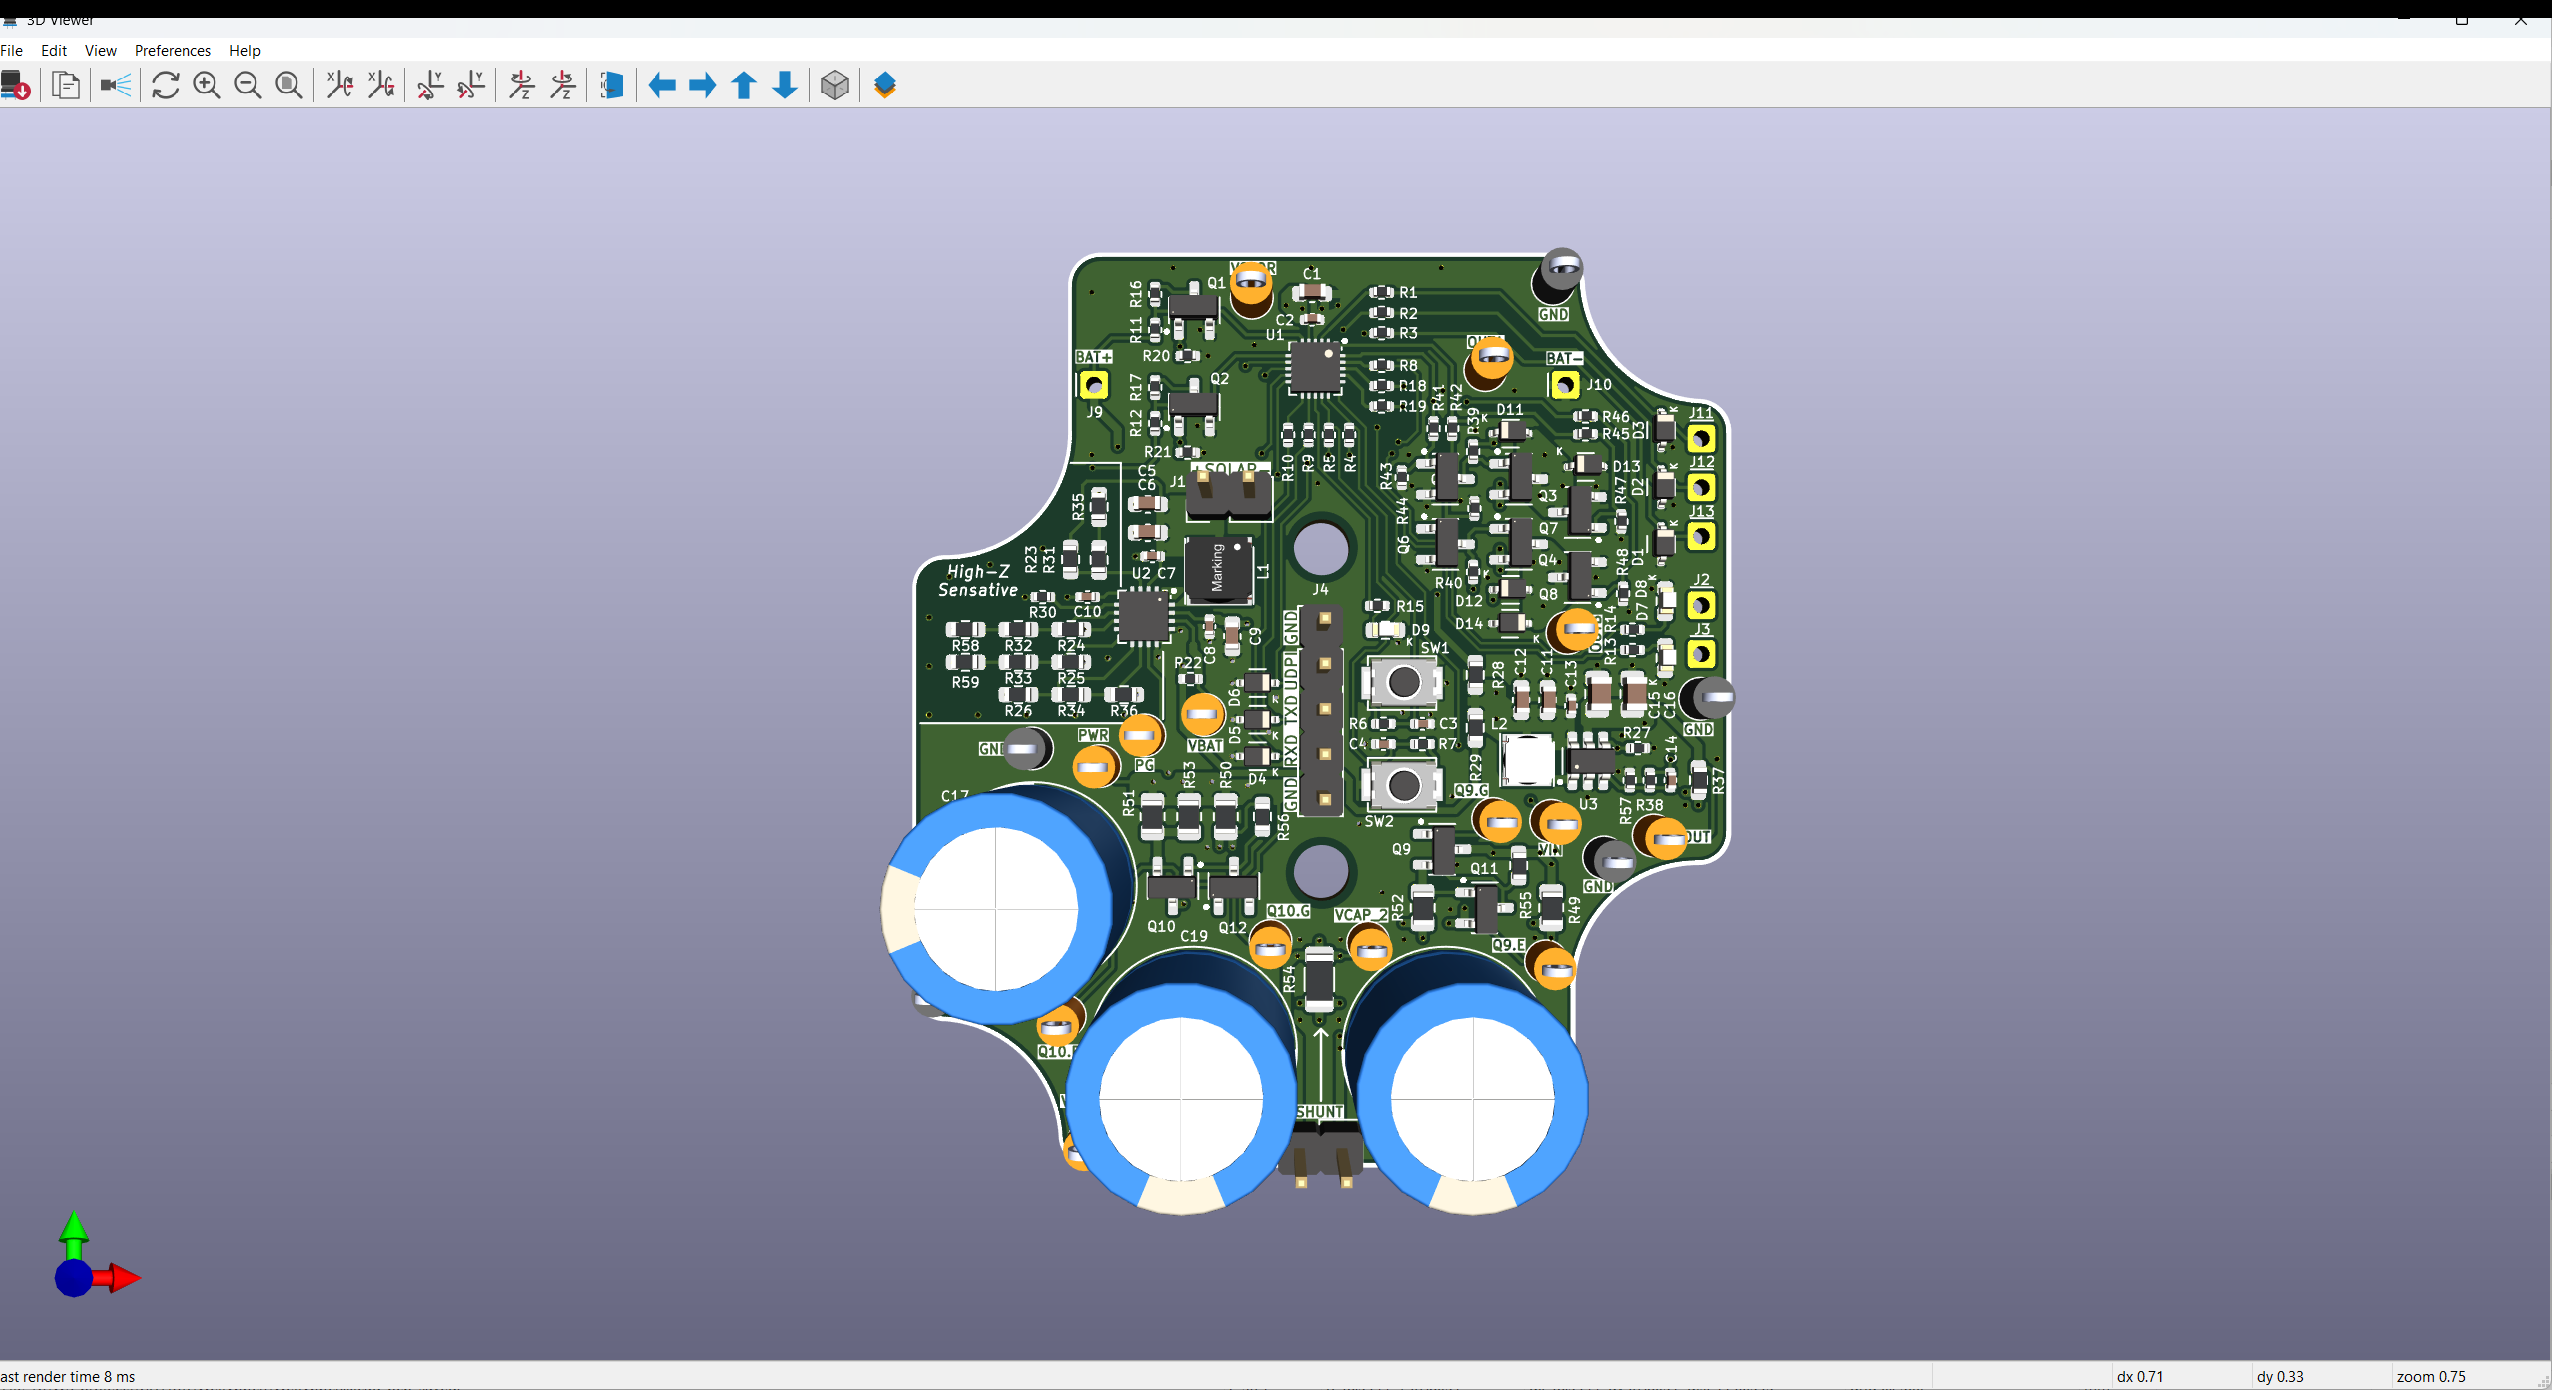Open the Preferences menu
Viewport: 2552px width, 1390px height.
click(x=173, y=51)
